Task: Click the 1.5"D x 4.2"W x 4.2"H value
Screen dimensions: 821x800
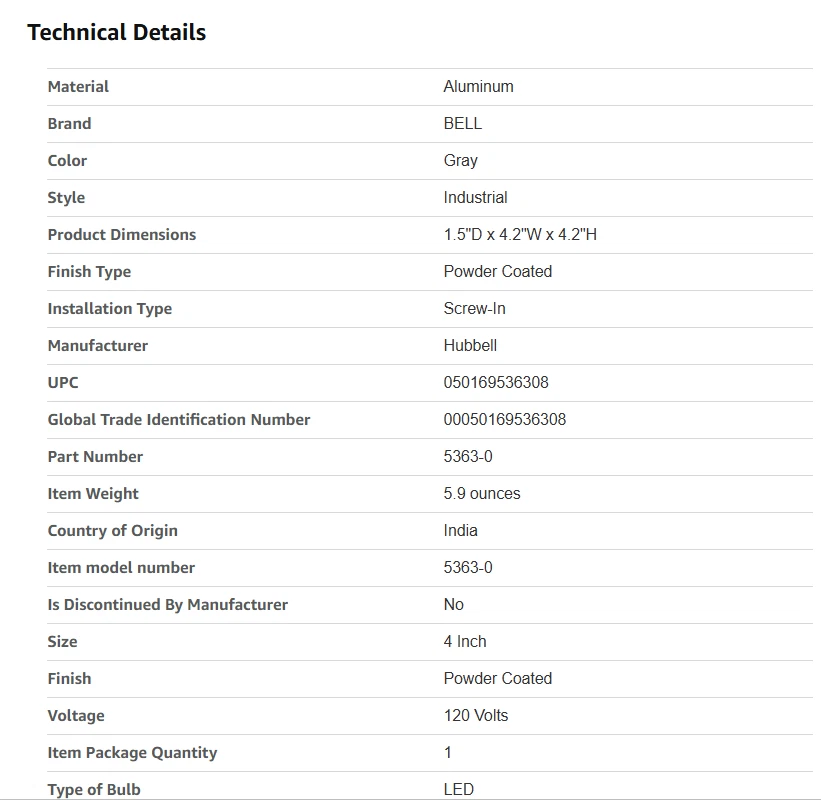Action: [520, 235]
